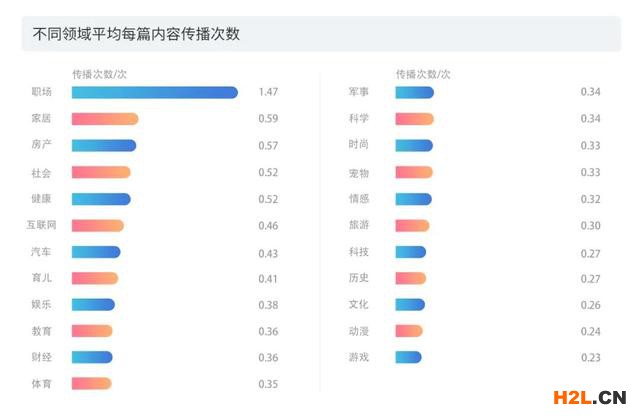Click the 汽车 bar
The height and width of the screenshot is (420, 640).
(x=95, y=252)
